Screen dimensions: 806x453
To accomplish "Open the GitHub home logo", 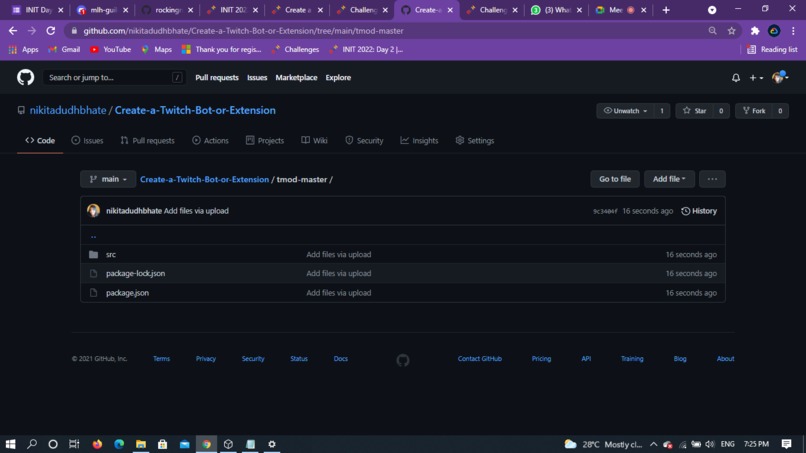I will tap(25, 78).
